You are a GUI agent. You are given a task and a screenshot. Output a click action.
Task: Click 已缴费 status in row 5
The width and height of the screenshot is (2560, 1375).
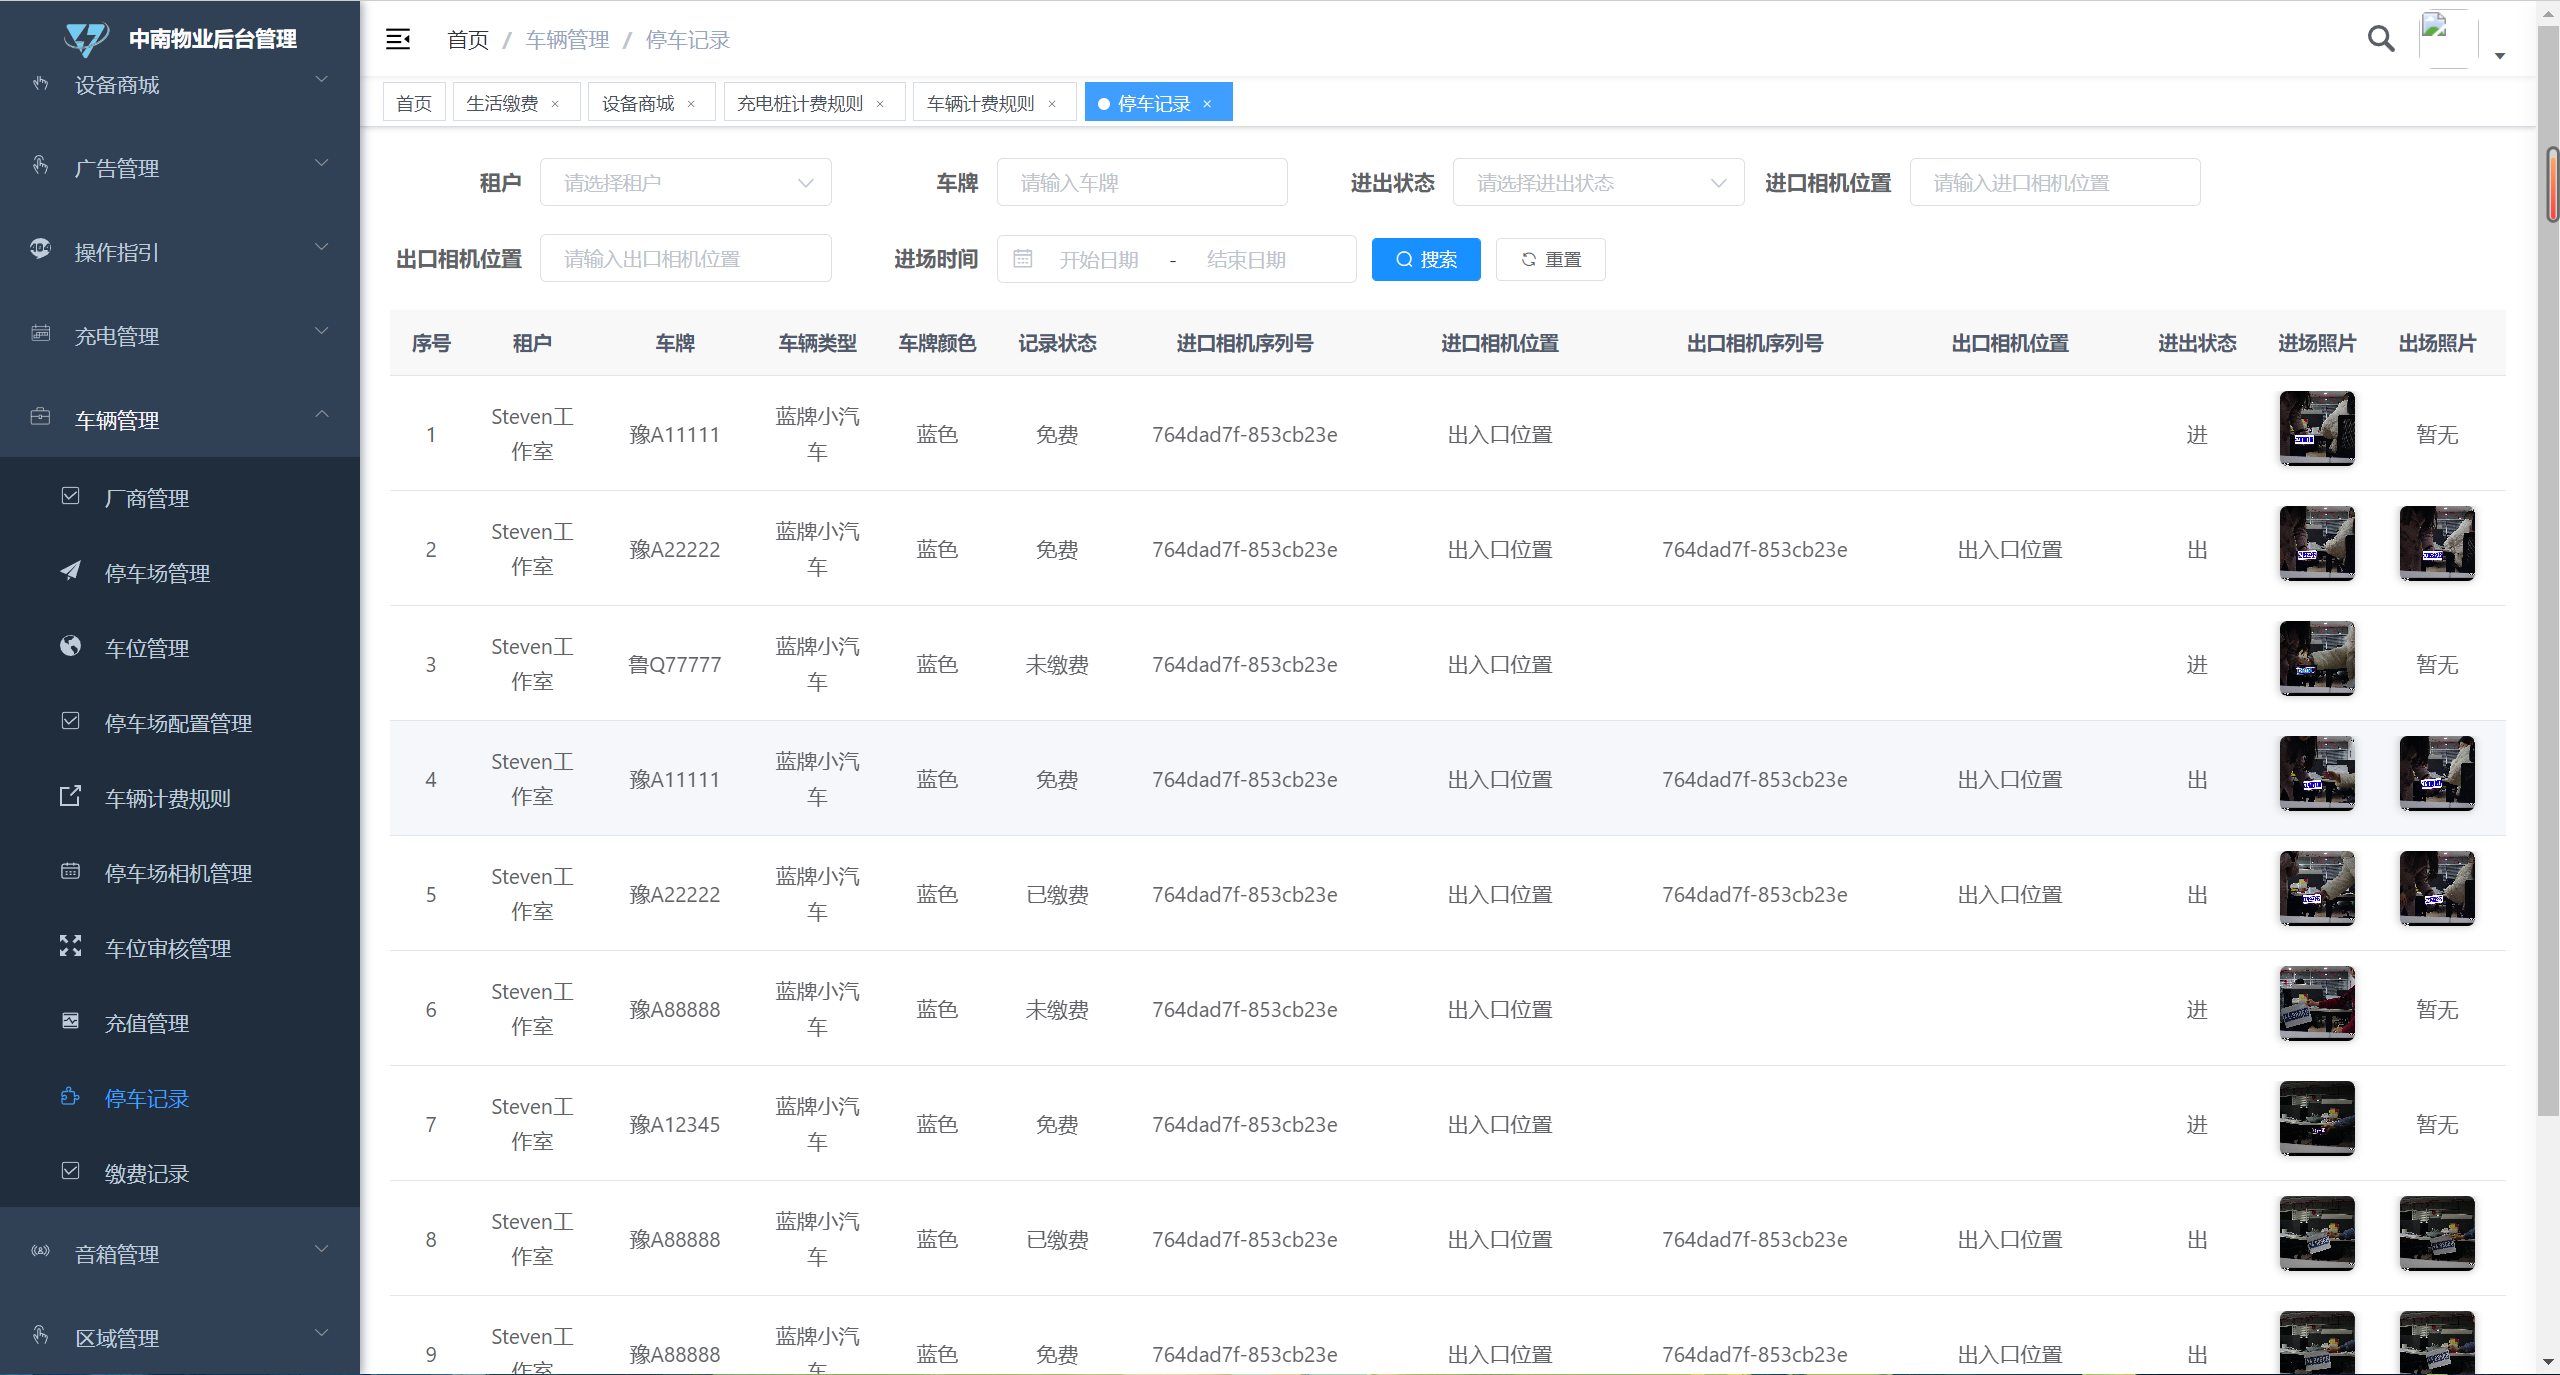click(1057, 895)
